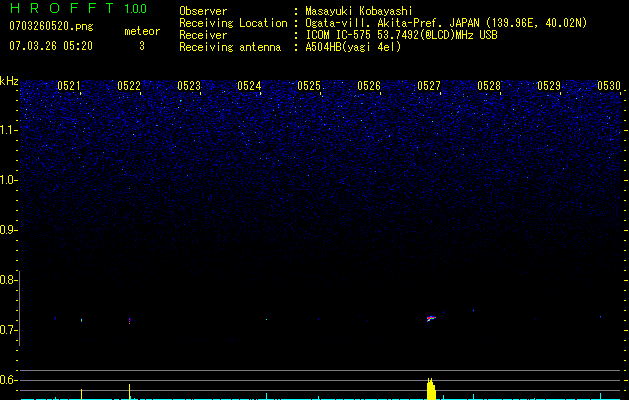
Task: Select the 0521 time marker
Action: click(69, 87)
